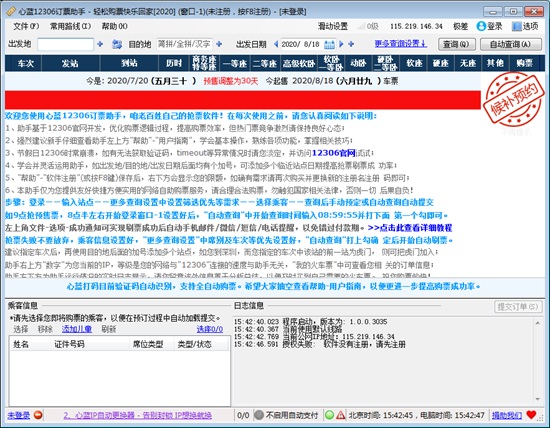Click 选择 in passenger panel

click(21, 329)
